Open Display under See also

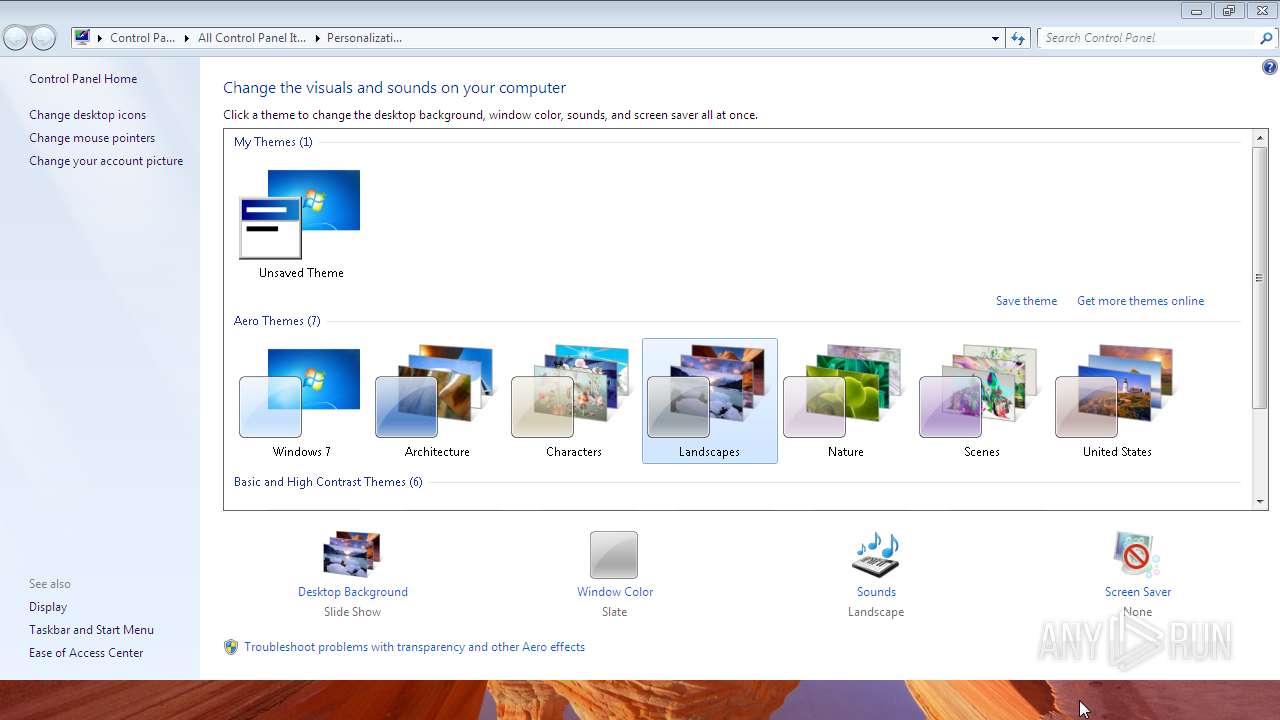48,607
